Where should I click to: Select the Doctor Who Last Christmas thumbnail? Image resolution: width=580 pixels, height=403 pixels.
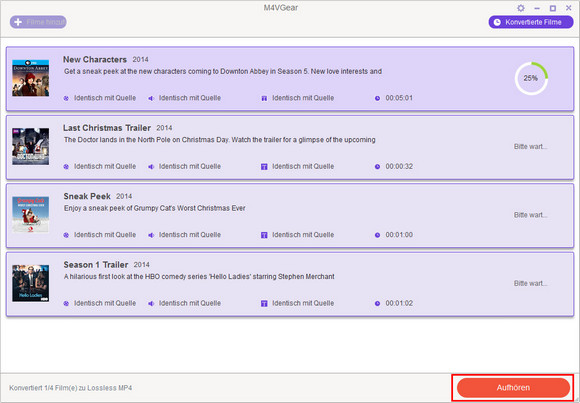point(30,147)
